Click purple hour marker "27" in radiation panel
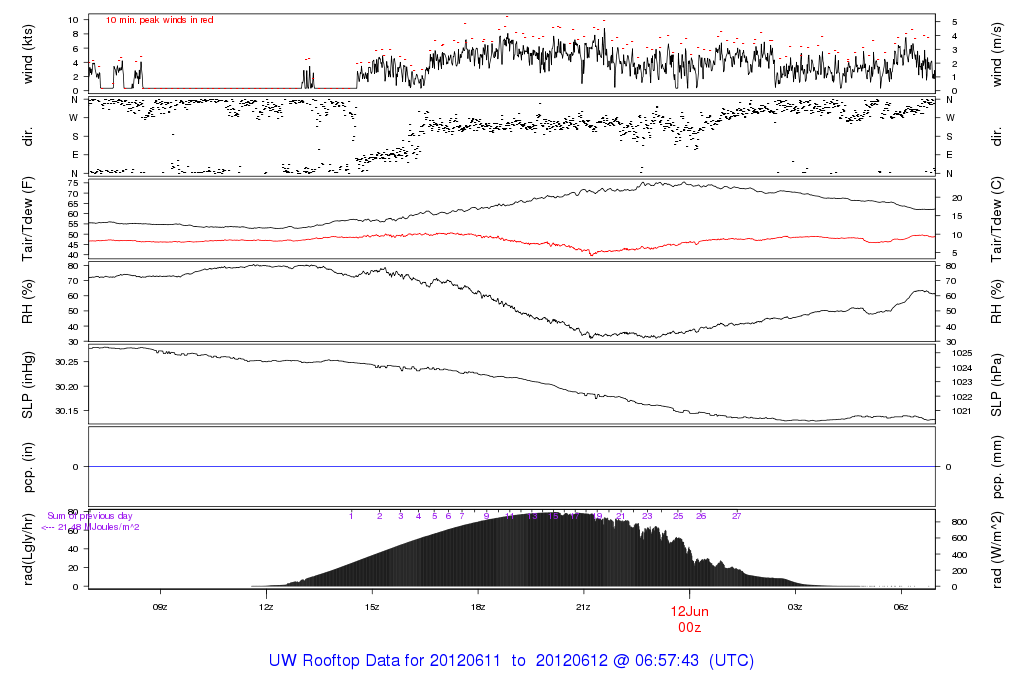The height and width of the screenshot is (700, 1024). pos(737,516)
